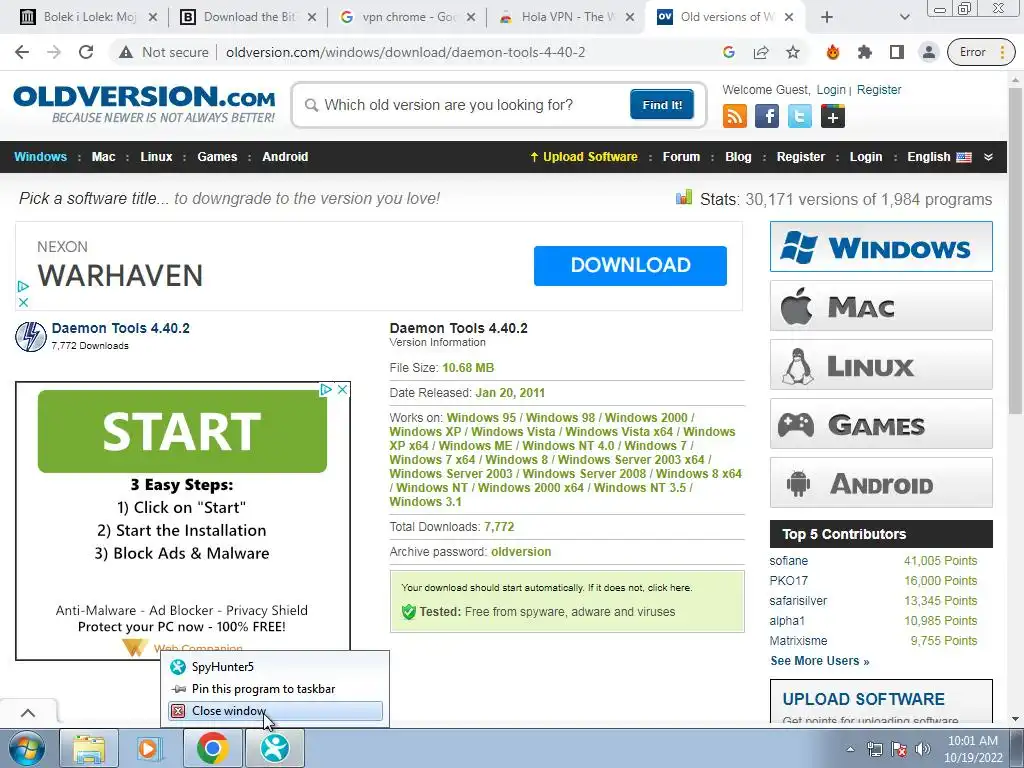1024x768 pixels.
Task: Open Windows Explorer from the taskbar
Action: click(89, 748)
